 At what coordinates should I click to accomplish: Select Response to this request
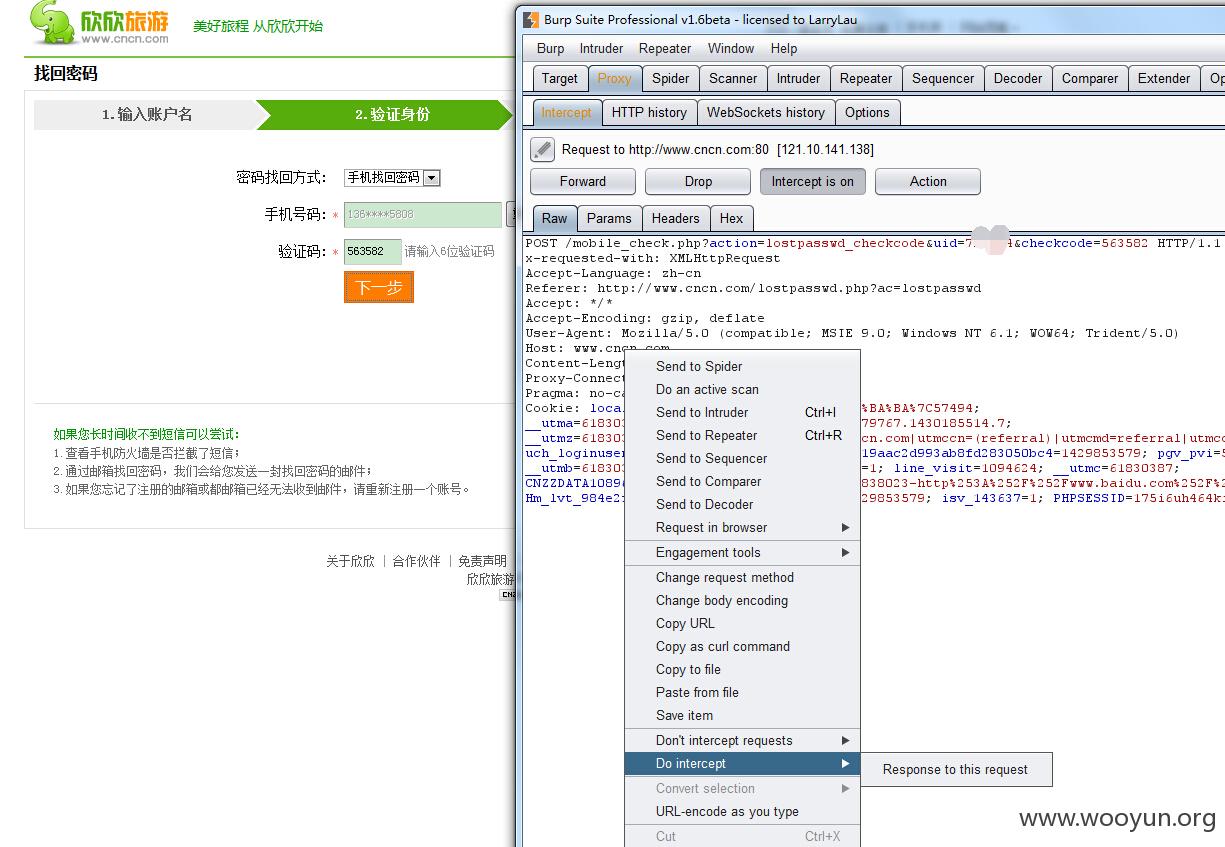(x=956, y=769)
